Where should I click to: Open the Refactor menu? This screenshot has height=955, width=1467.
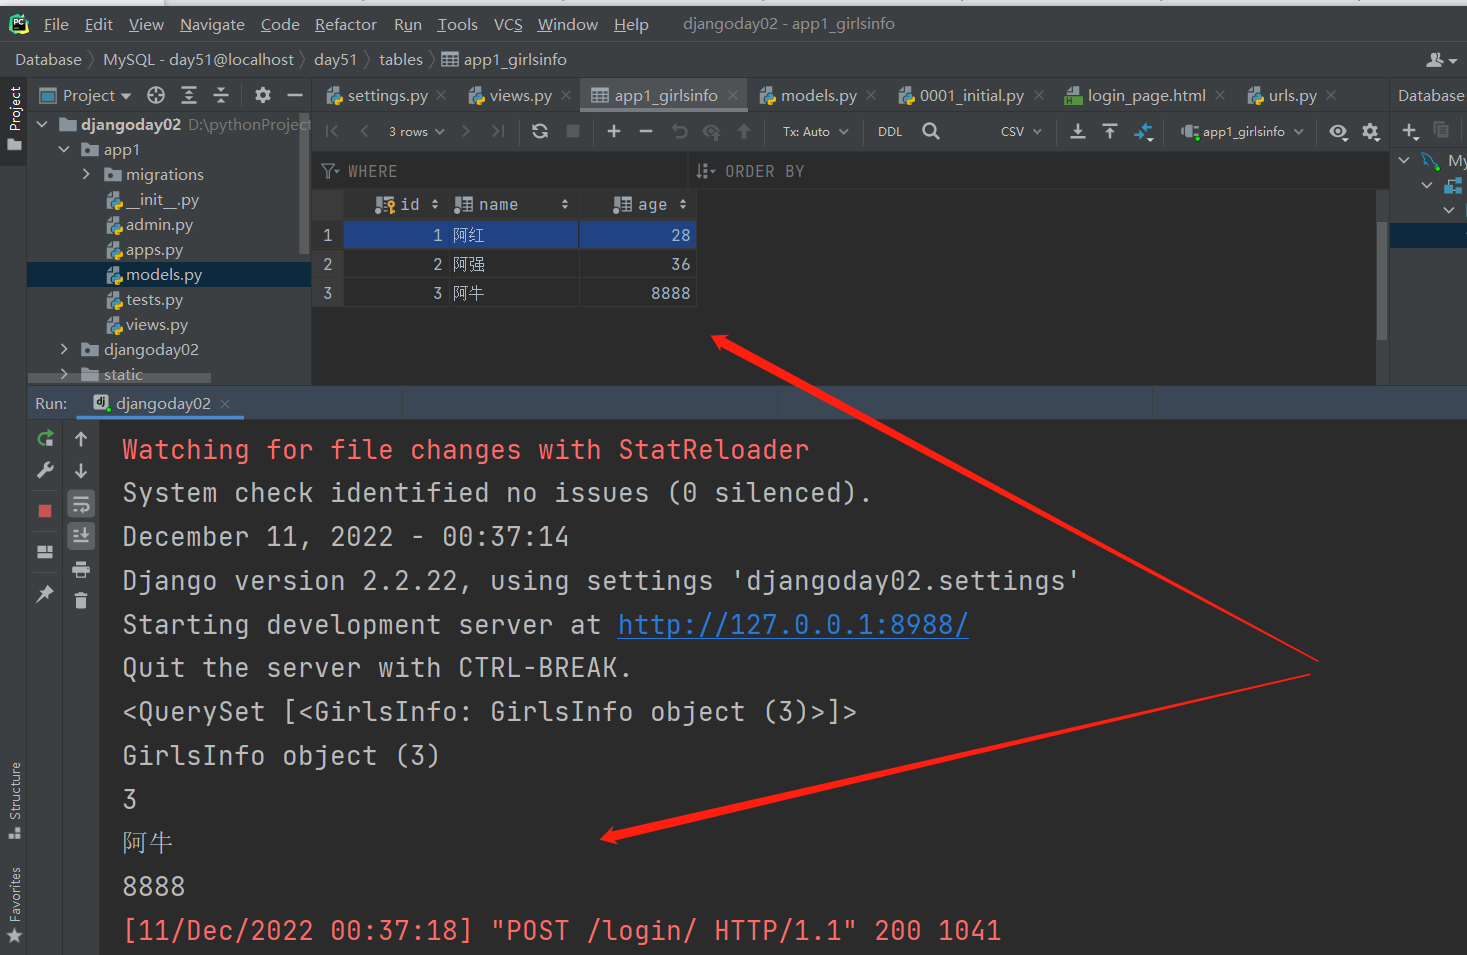point(346,24)
